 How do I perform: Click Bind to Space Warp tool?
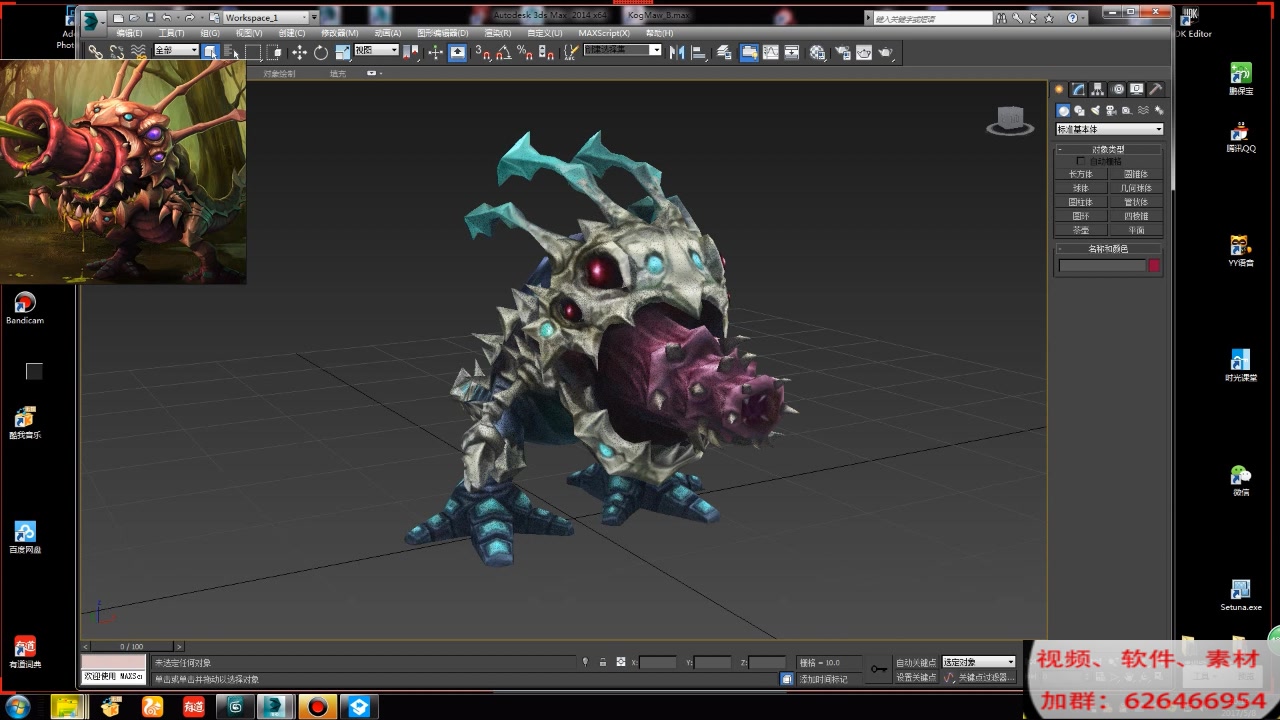139,52
